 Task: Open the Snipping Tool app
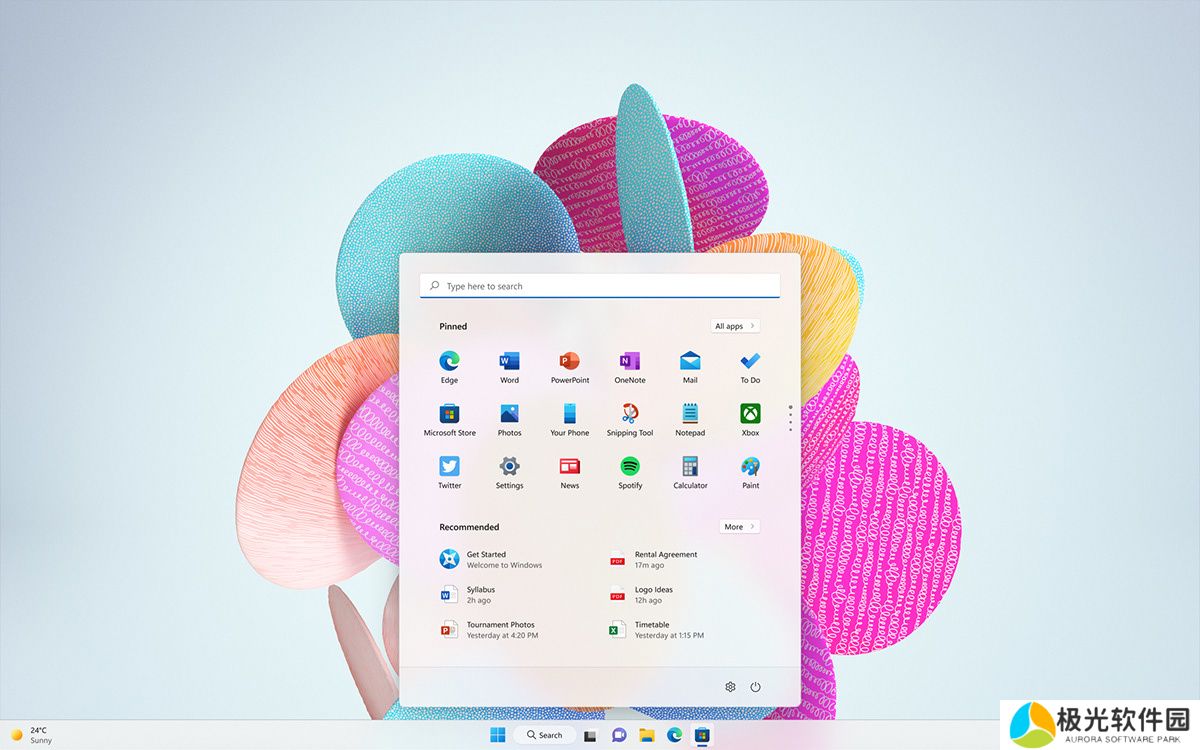point(629,414)
